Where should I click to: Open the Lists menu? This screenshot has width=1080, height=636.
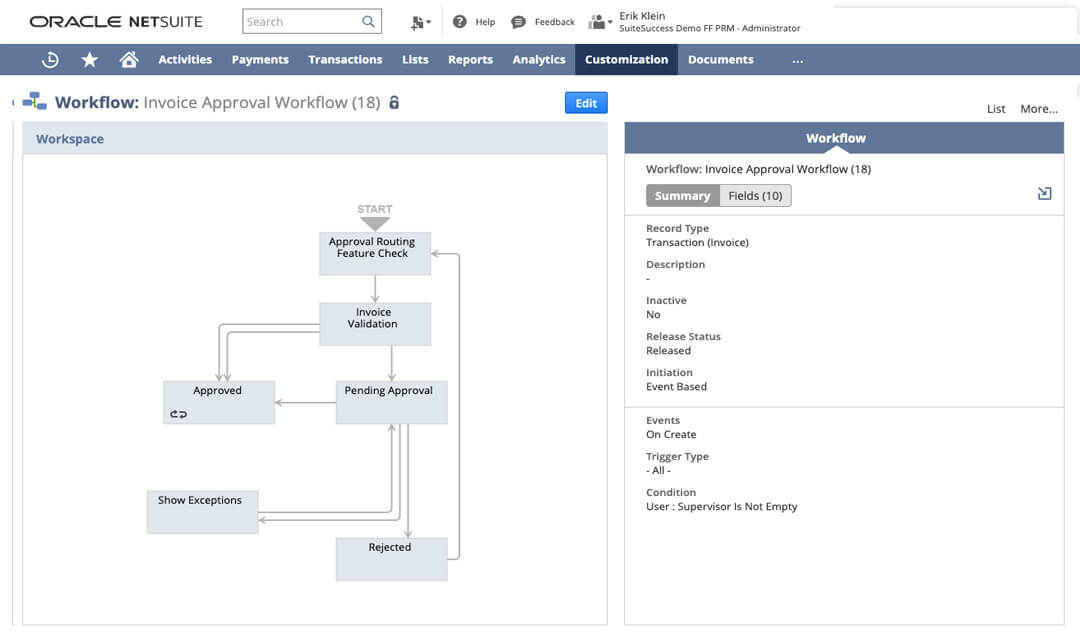(415, 60)
